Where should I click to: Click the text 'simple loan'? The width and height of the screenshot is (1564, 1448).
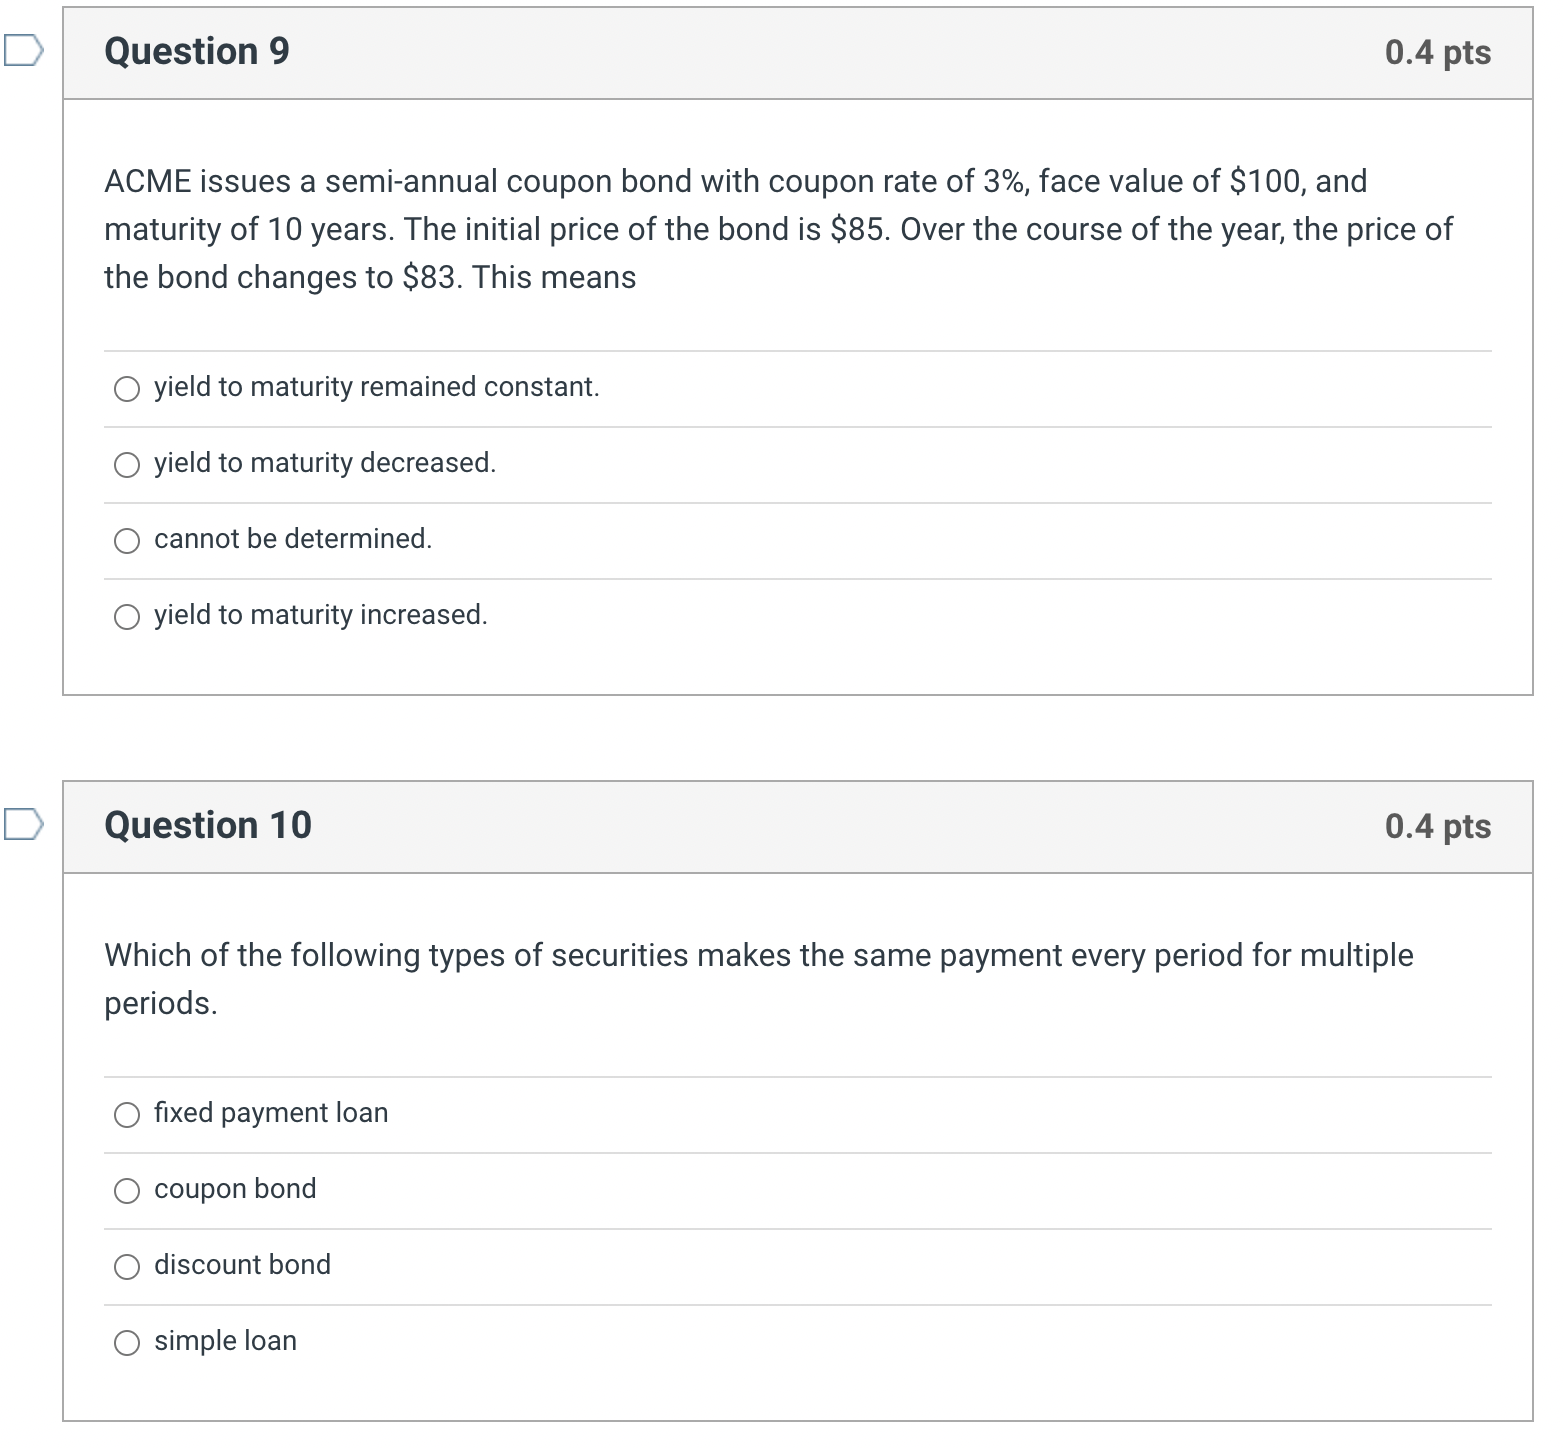point(224,1342)
